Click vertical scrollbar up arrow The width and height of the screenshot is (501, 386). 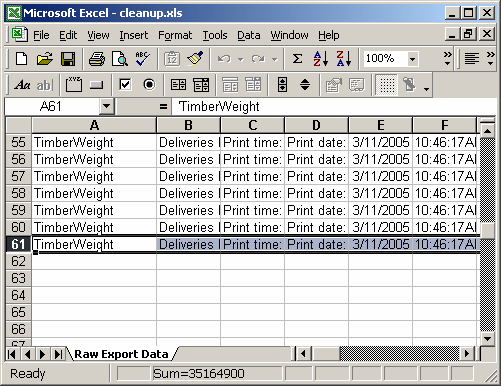[487, 130]
